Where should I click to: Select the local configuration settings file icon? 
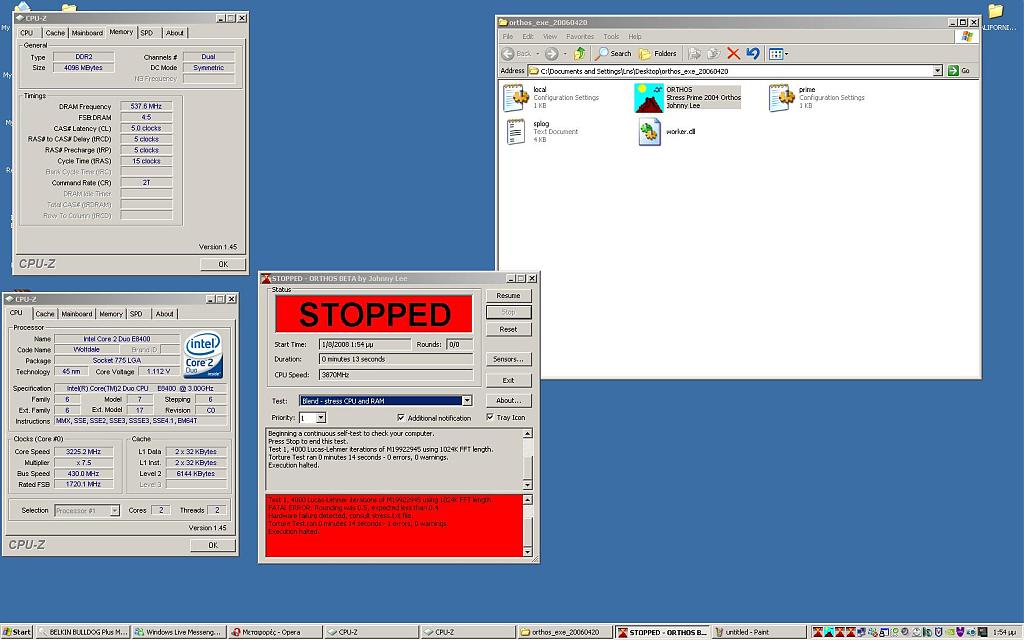pos(516,97)
